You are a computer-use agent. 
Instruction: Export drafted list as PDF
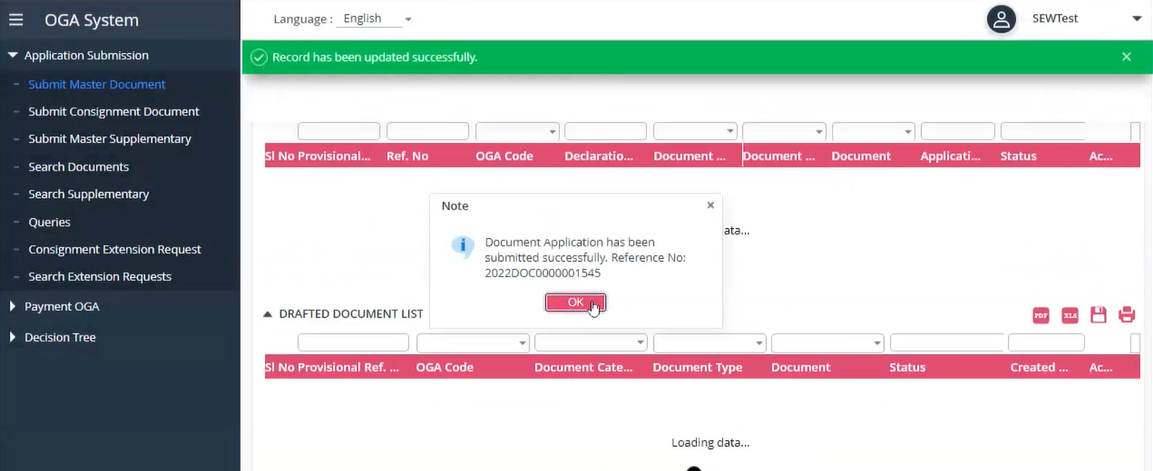coord(1040,315)
